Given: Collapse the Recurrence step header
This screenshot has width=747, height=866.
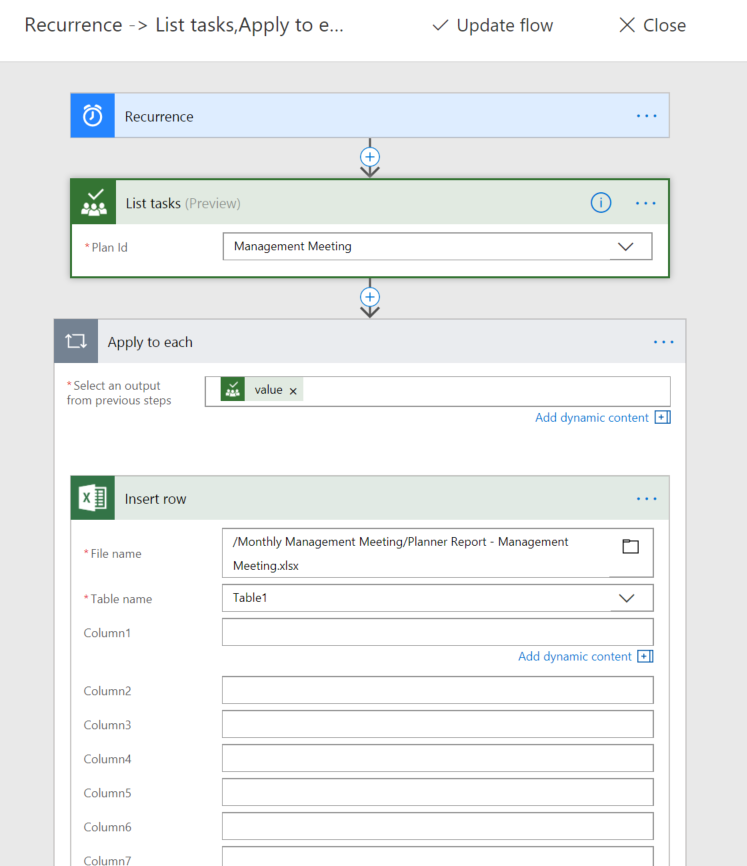Looking at the screenshot, I should click(x=370, y=115).
